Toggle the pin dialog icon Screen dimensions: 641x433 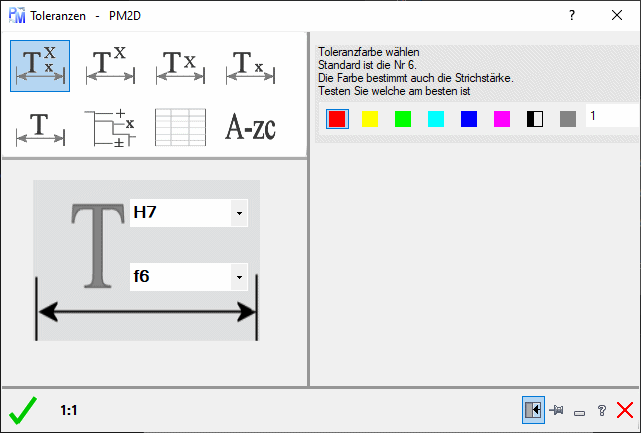coord(557,410)
